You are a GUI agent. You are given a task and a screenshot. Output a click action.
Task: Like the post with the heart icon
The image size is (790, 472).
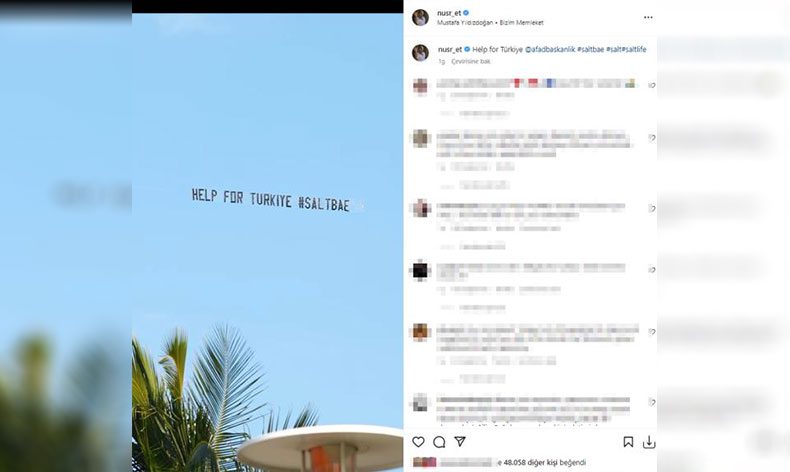point(418,442)
